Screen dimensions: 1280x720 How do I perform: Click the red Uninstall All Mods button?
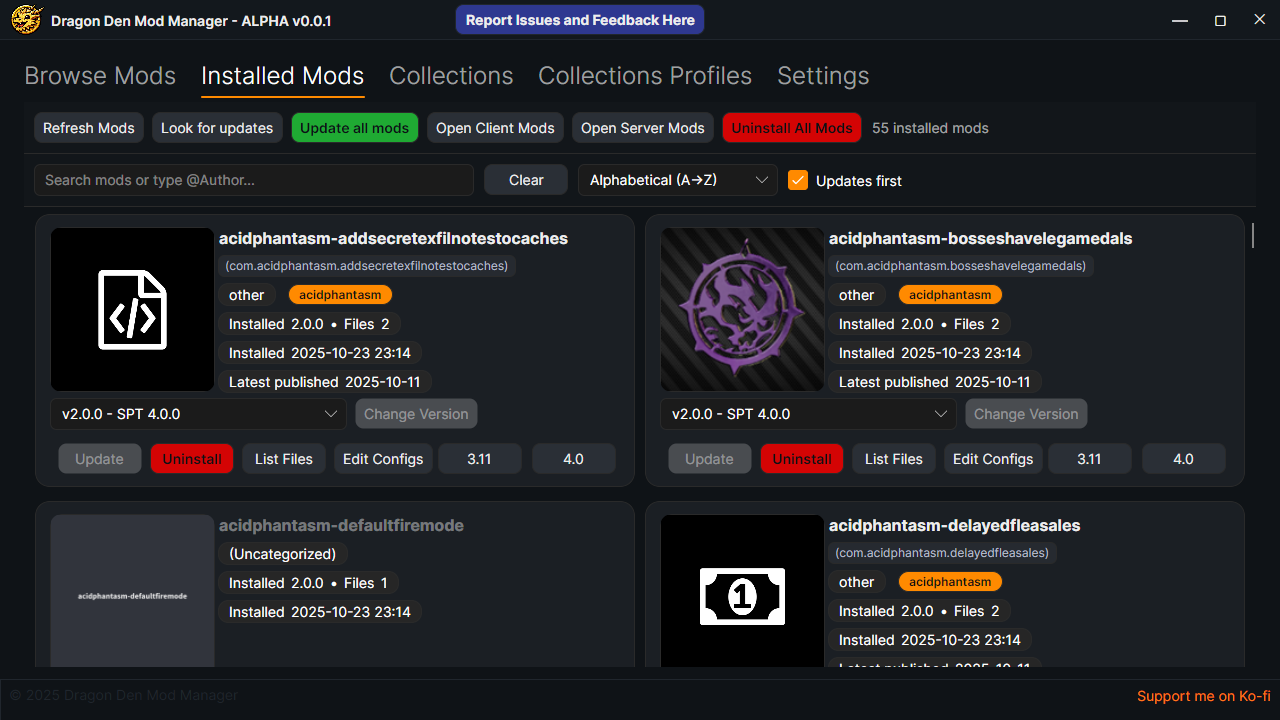click(792, 128)
